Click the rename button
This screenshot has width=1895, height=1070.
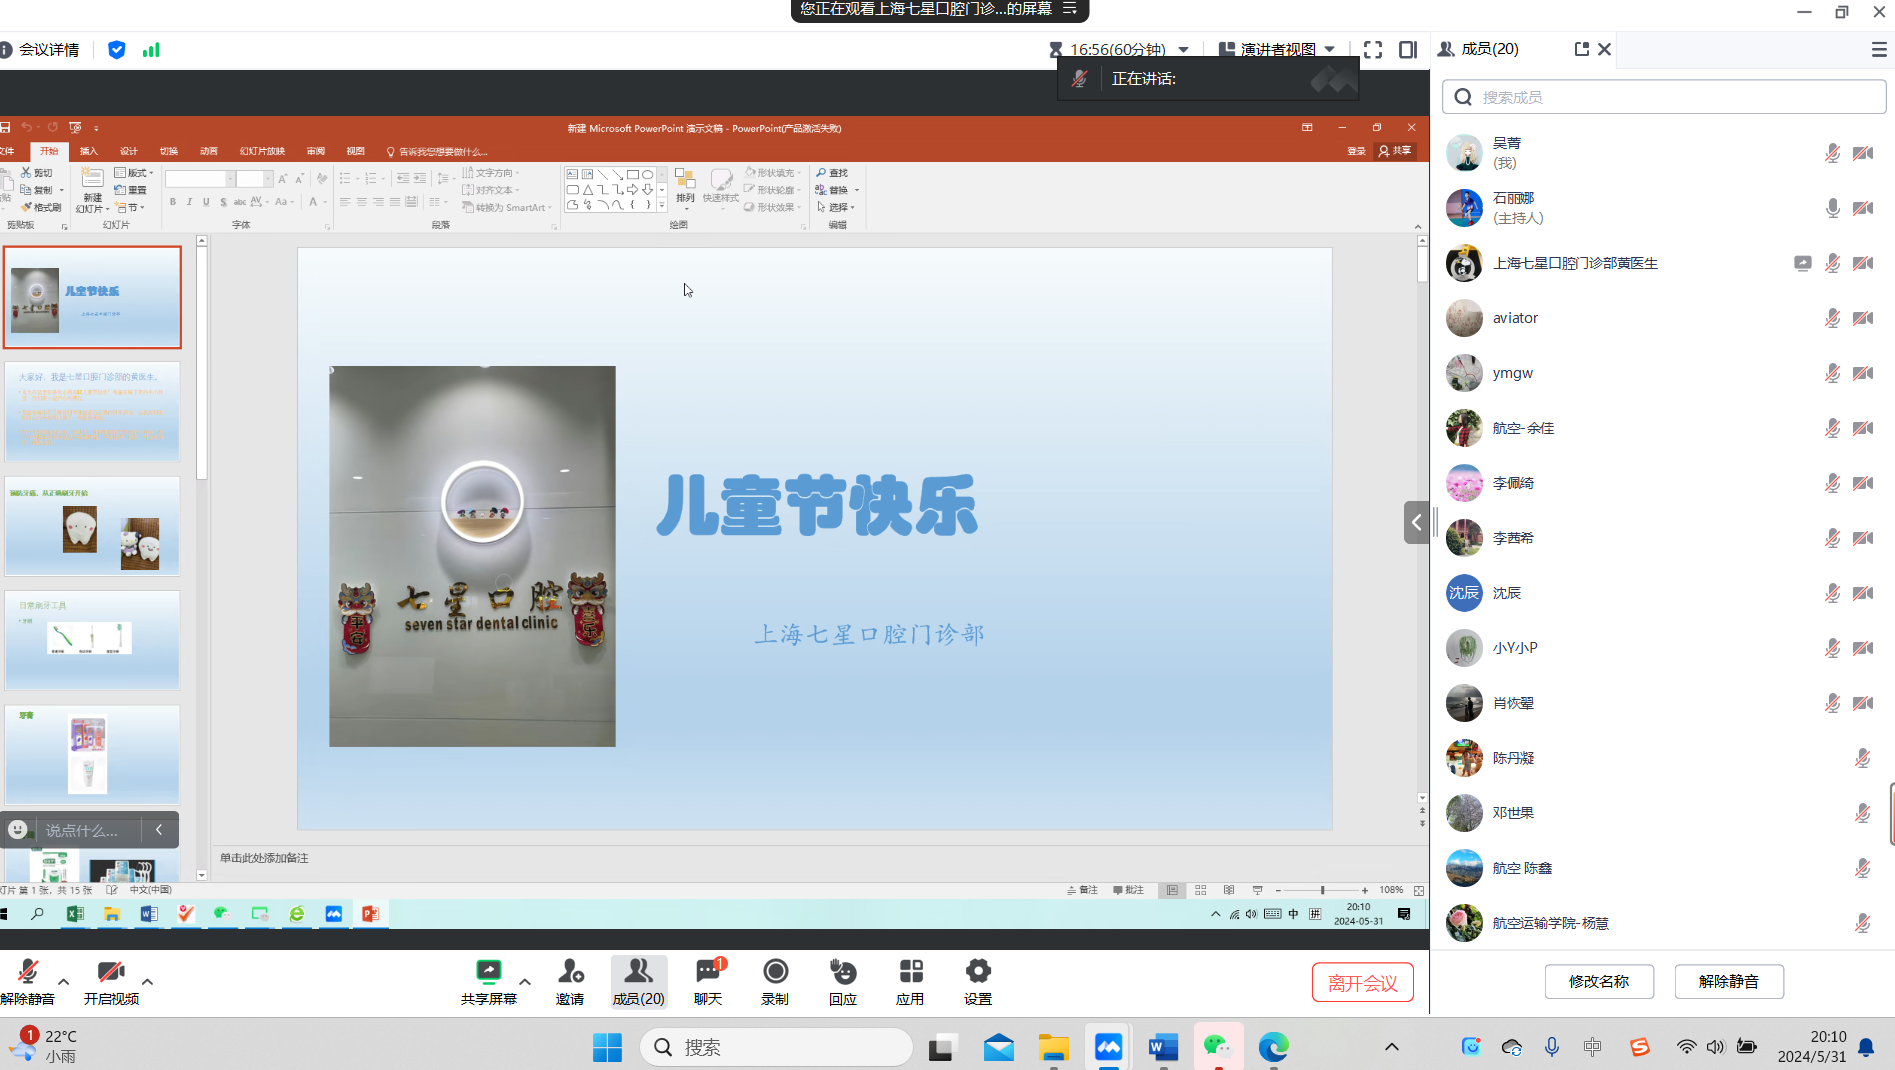1599,981
